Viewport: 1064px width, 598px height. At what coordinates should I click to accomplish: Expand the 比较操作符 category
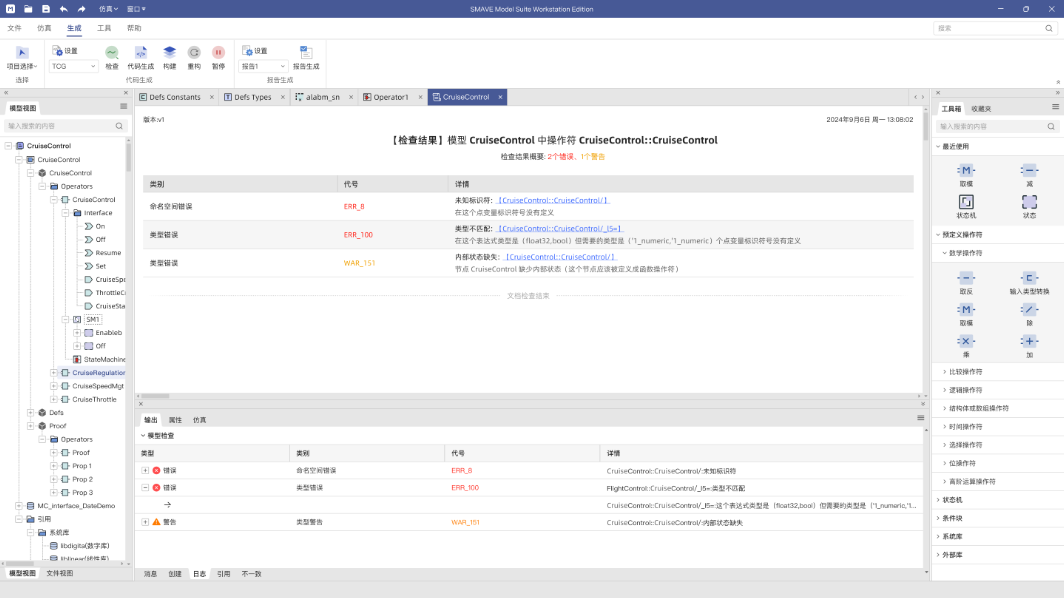945,372
